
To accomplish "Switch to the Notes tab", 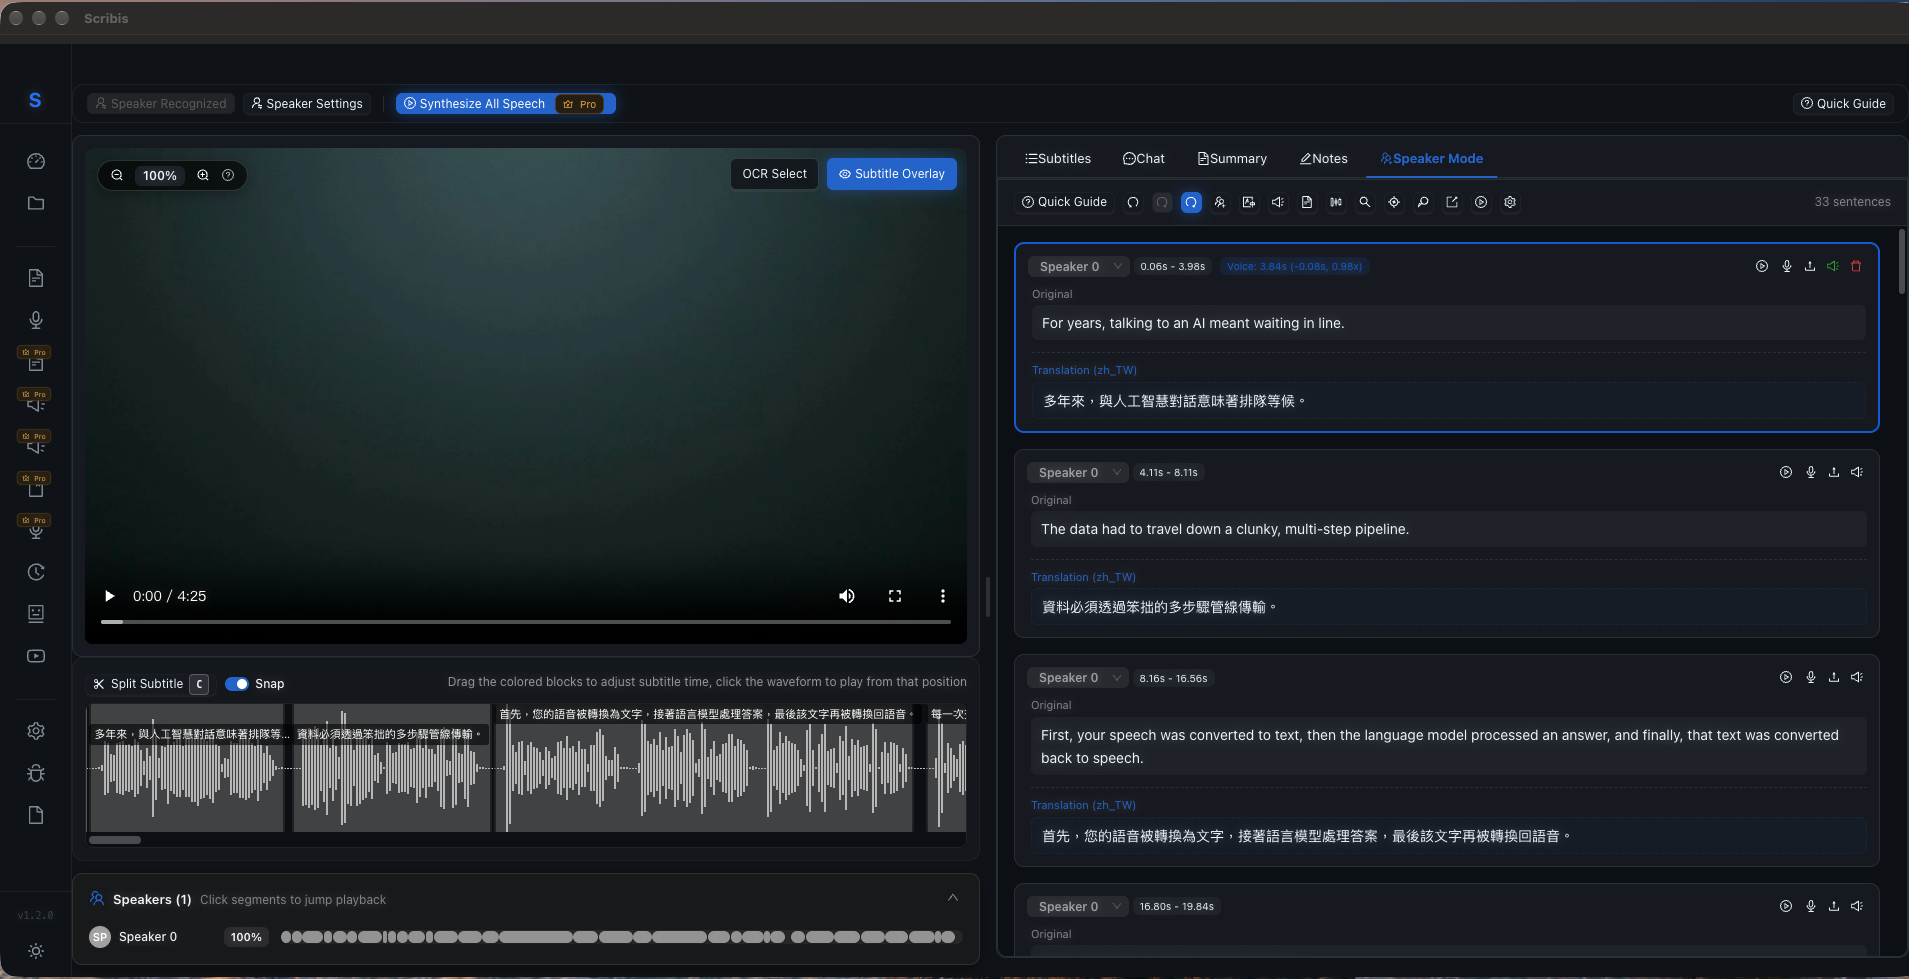I will coord(1324,158).
